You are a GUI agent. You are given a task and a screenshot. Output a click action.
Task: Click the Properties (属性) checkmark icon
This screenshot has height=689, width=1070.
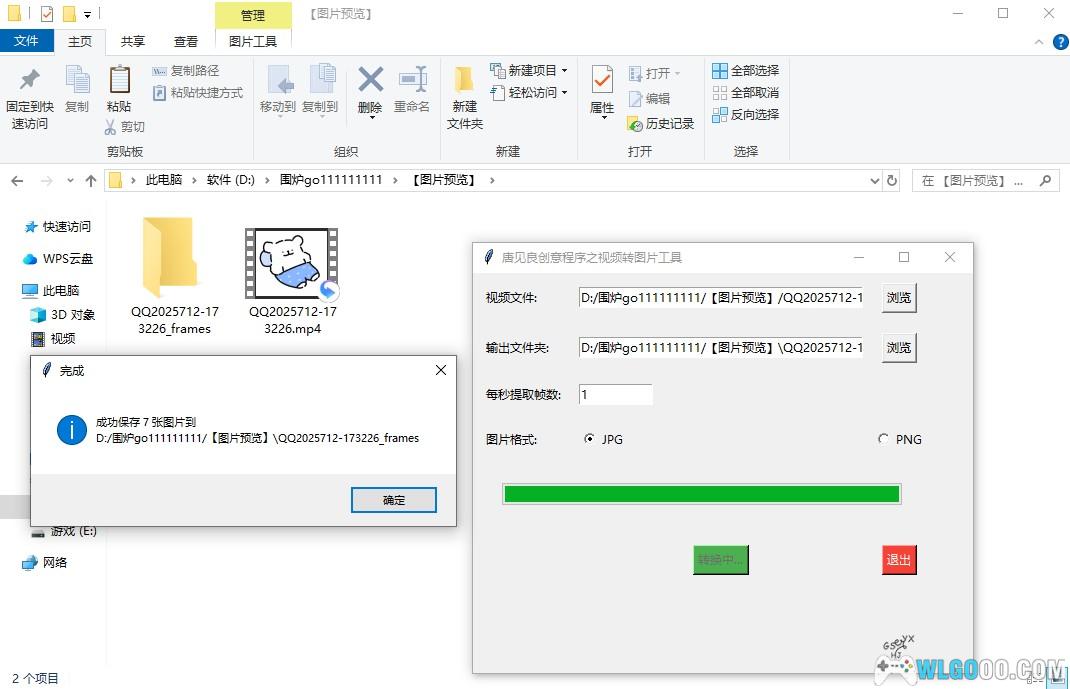click(602, 80)
